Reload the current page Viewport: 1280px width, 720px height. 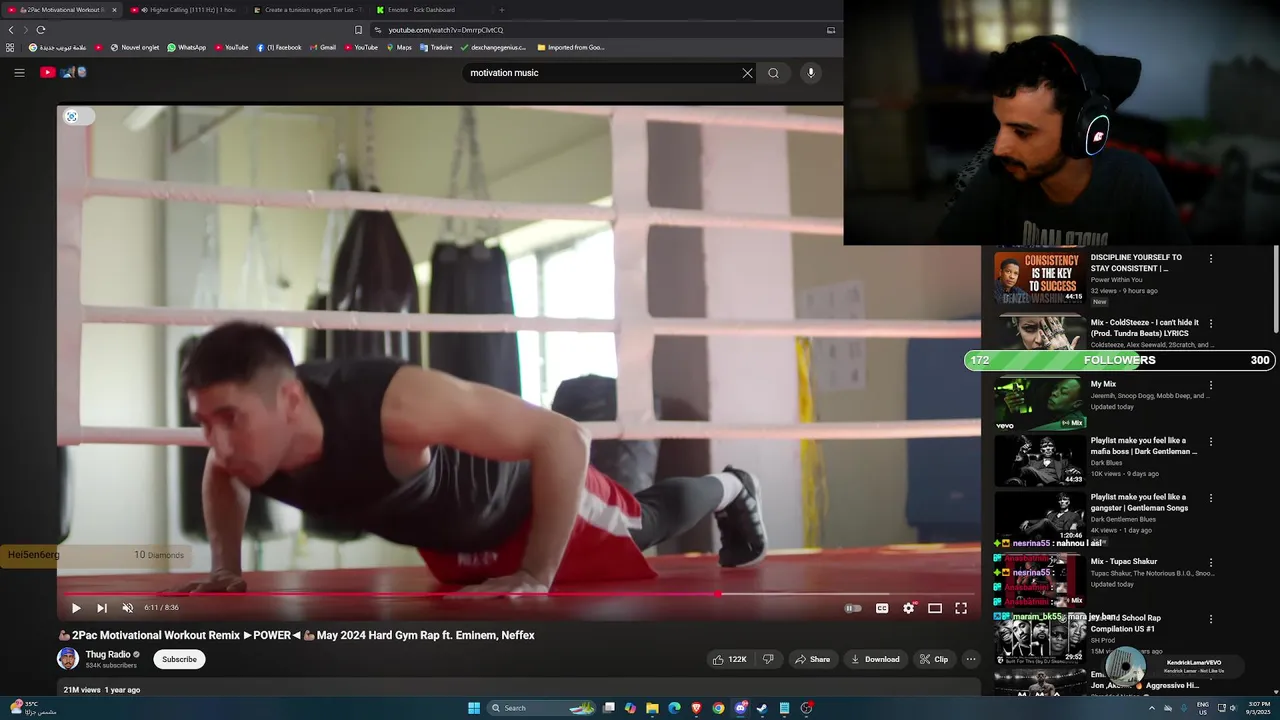click(41, 30)
